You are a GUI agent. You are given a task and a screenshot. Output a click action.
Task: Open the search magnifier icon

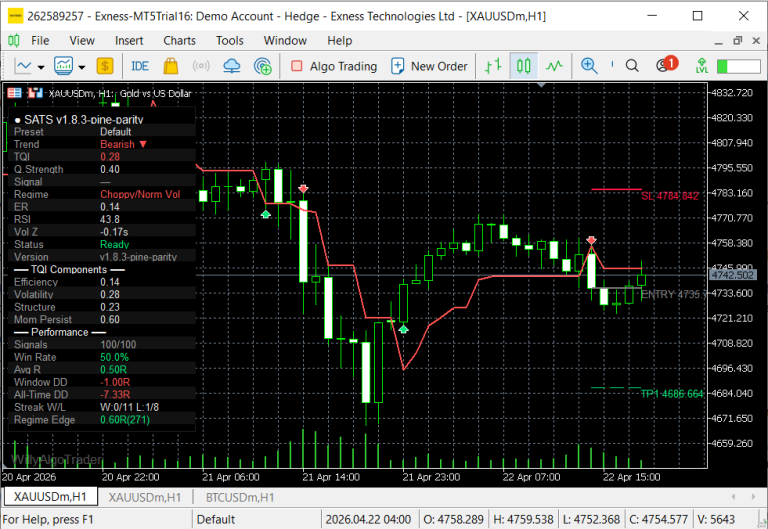(x=632, y=66)
